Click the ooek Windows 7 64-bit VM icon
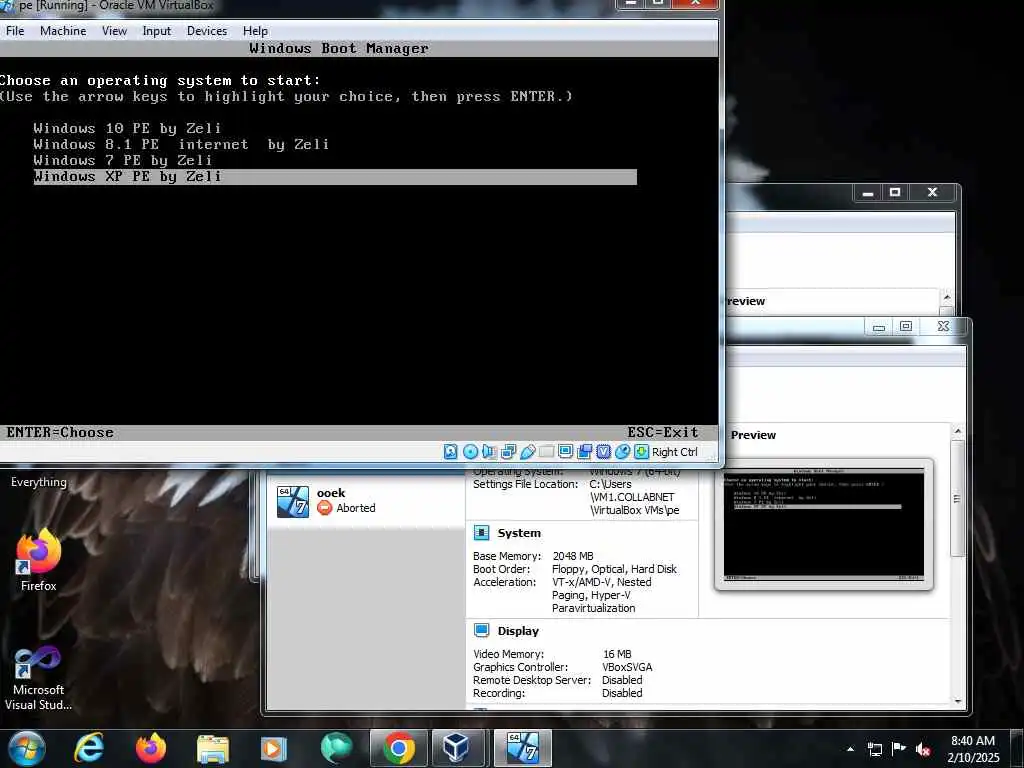1024x768 pixels. 293,502
